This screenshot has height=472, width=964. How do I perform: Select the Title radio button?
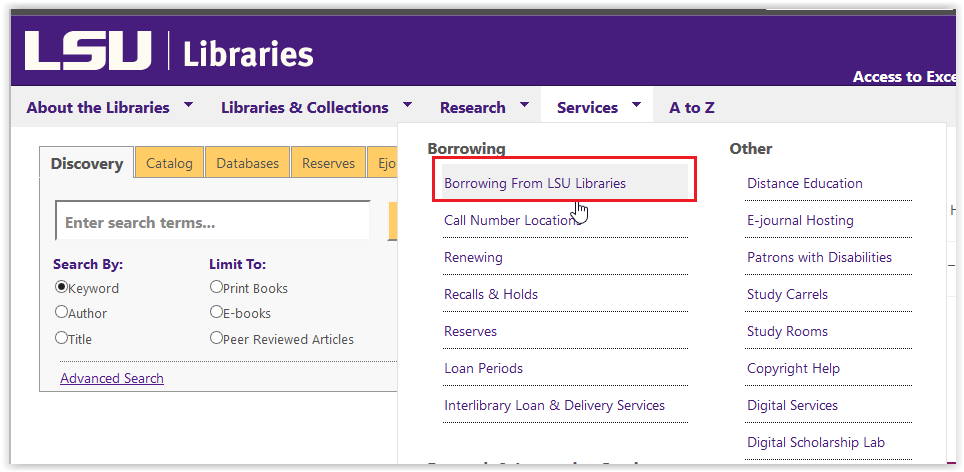(x=61, y=337)
